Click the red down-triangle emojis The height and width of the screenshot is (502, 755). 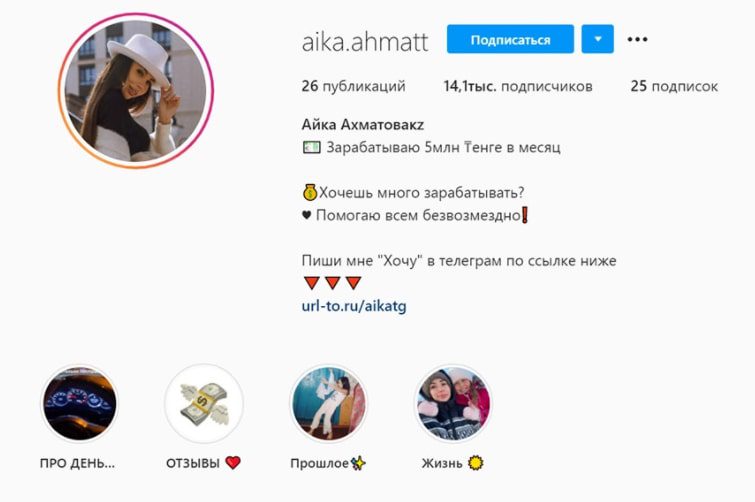click(x=332, y=283)
